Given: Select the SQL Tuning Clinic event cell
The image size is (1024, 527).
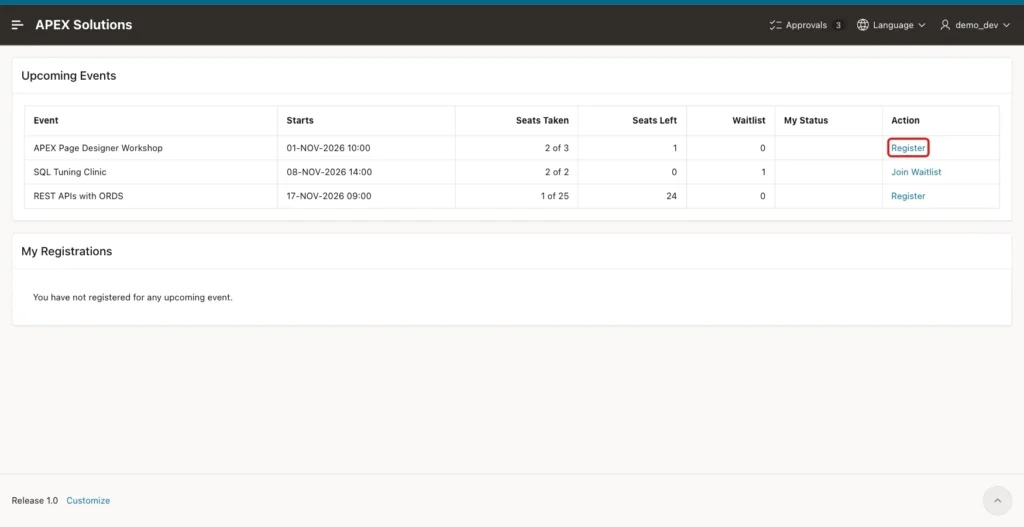Looking at the screenshot, I should (151, 172).
